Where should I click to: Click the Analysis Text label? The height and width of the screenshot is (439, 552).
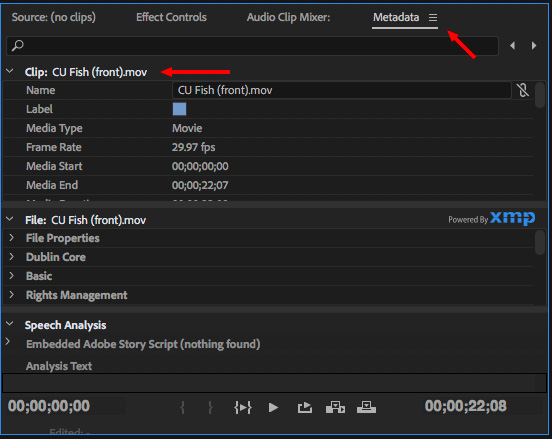pos(59,366)
